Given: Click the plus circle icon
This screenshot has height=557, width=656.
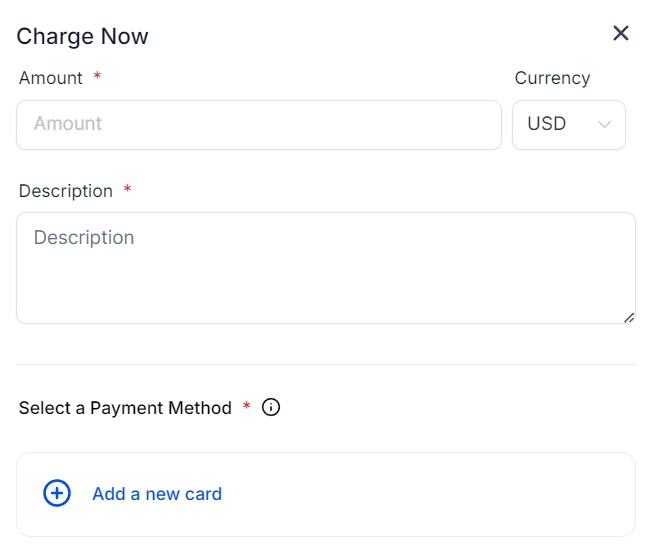Looking at the screenshot, I should point(57,493).
